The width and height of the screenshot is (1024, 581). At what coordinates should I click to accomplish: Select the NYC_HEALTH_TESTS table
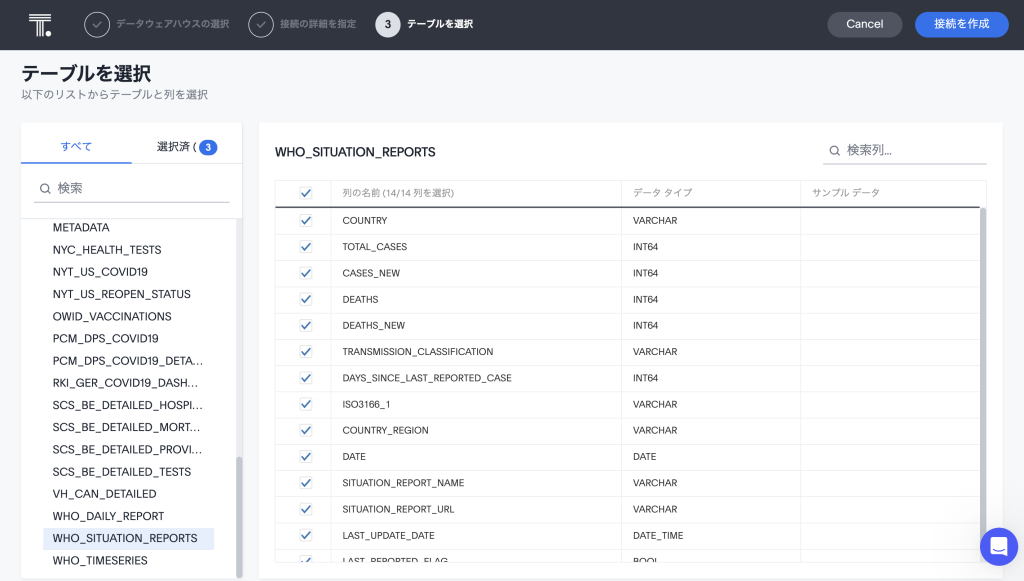[x=107, y=250]
